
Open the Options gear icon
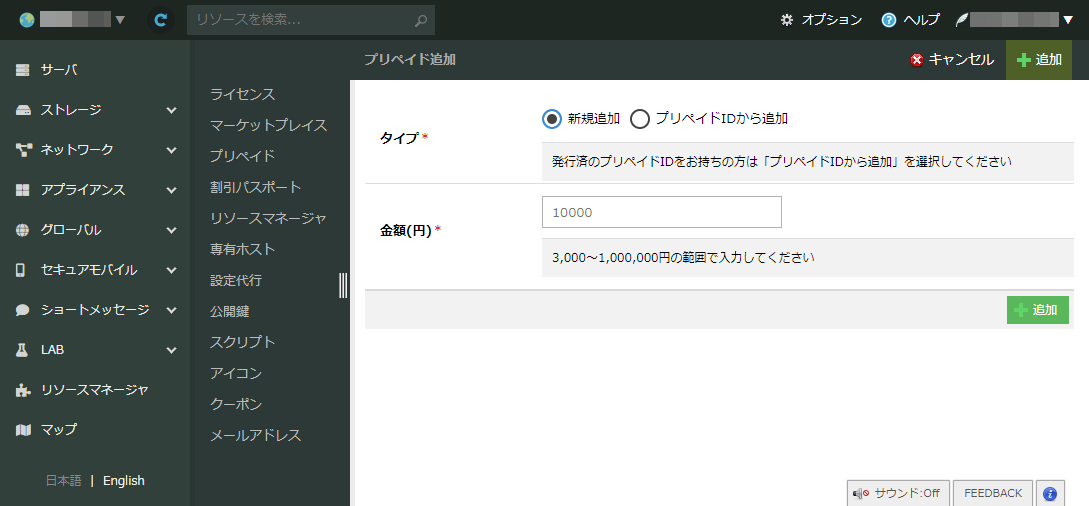tap(787, 20)
